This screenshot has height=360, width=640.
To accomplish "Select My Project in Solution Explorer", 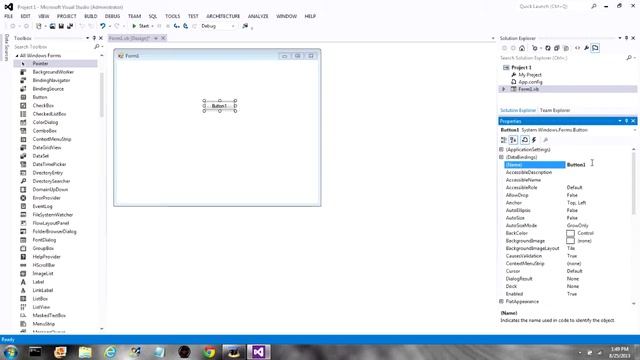I will (x=530, y=75).
